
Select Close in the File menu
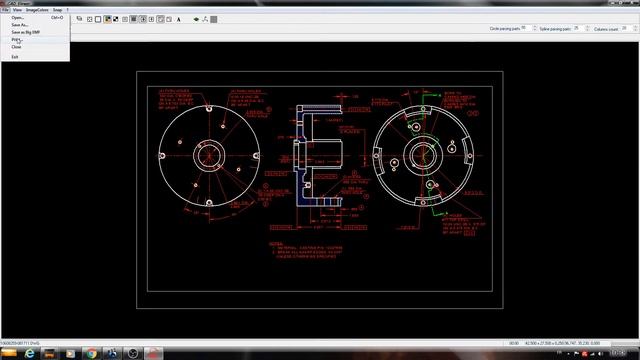36,47
